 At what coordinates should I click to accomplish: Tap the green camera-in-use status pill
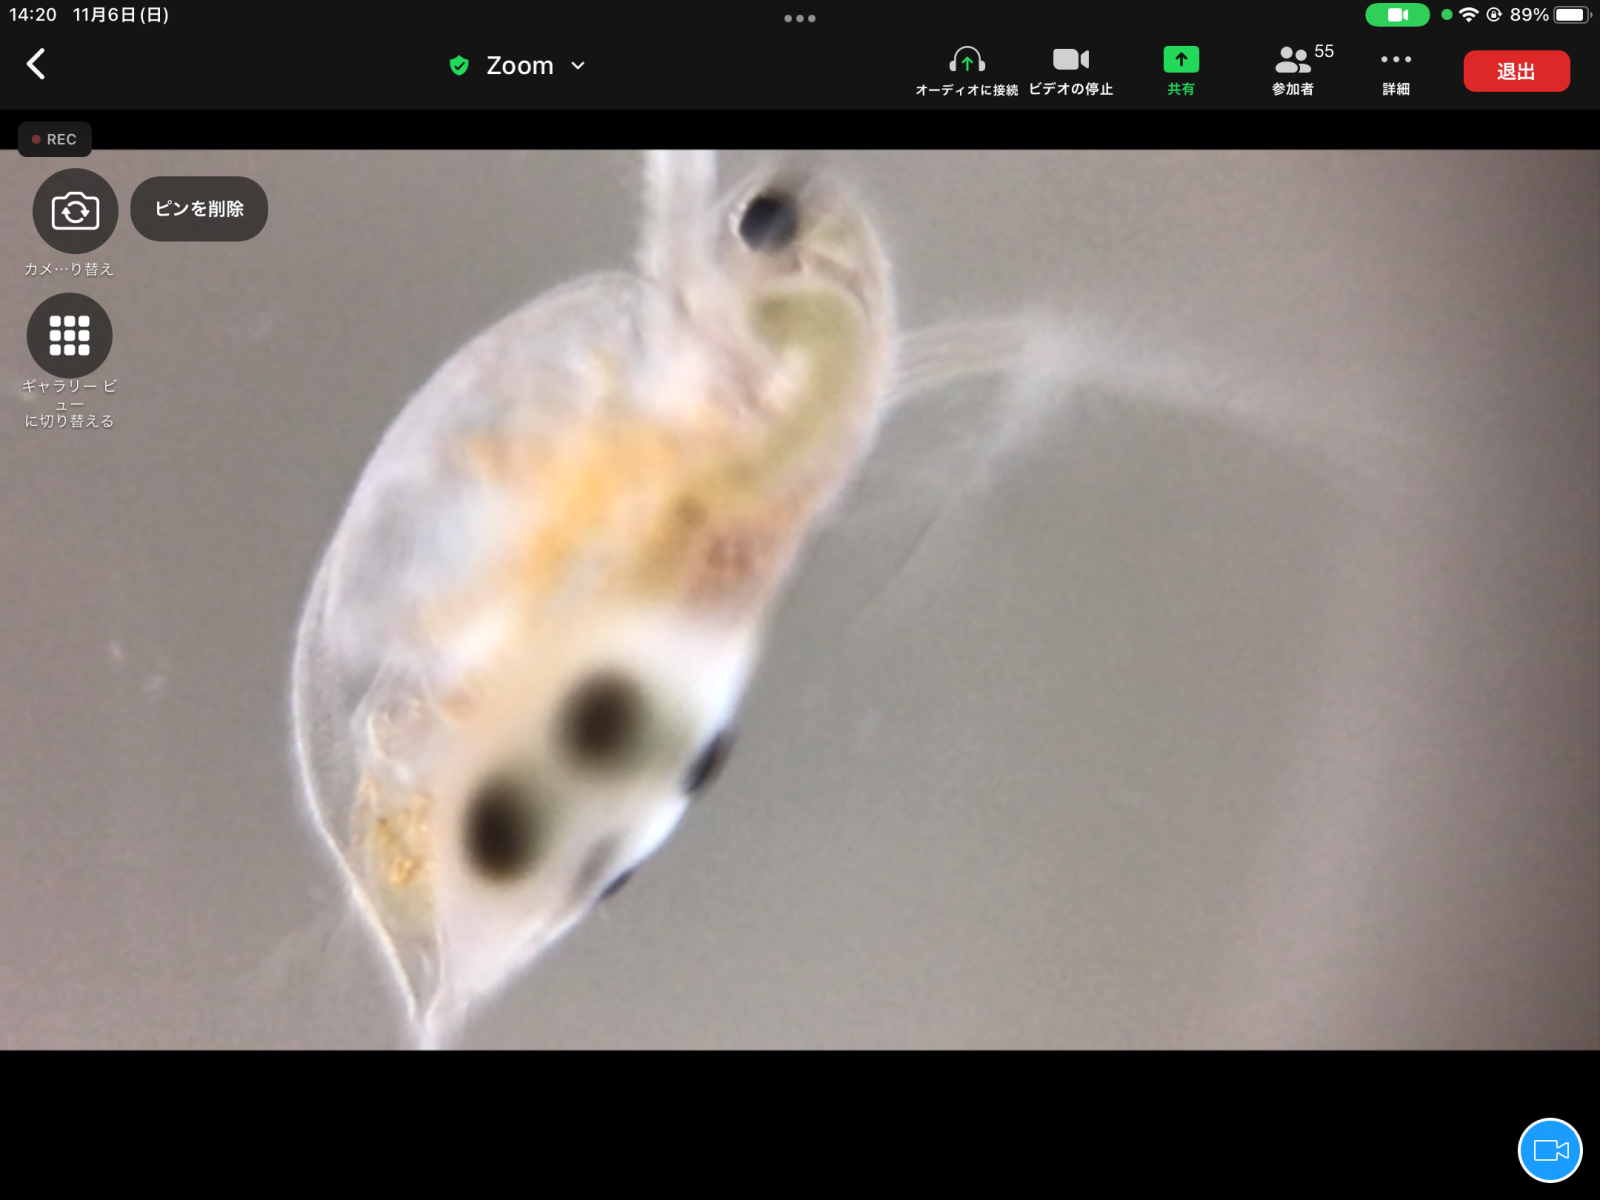pyautogui.click(x=1397, y=15)
